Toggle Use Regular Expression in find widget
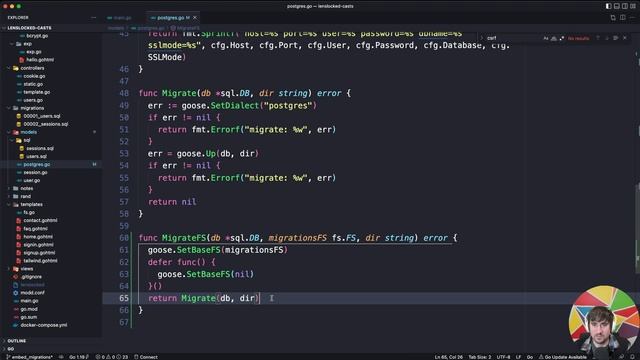 (x=562, y=38)
